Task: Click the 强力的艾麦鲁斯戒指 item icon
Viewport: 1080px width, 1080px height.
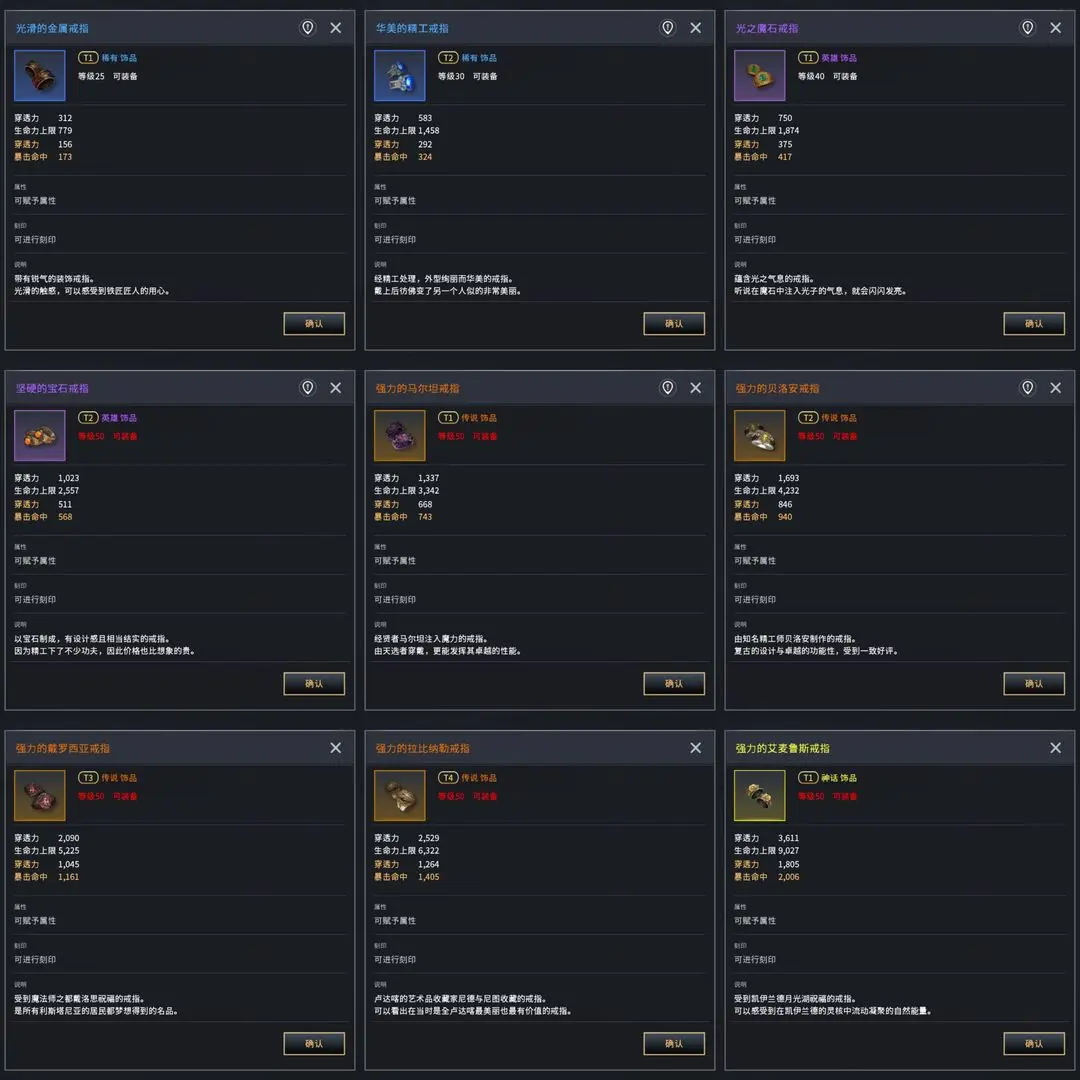Action: click(760, 796)
